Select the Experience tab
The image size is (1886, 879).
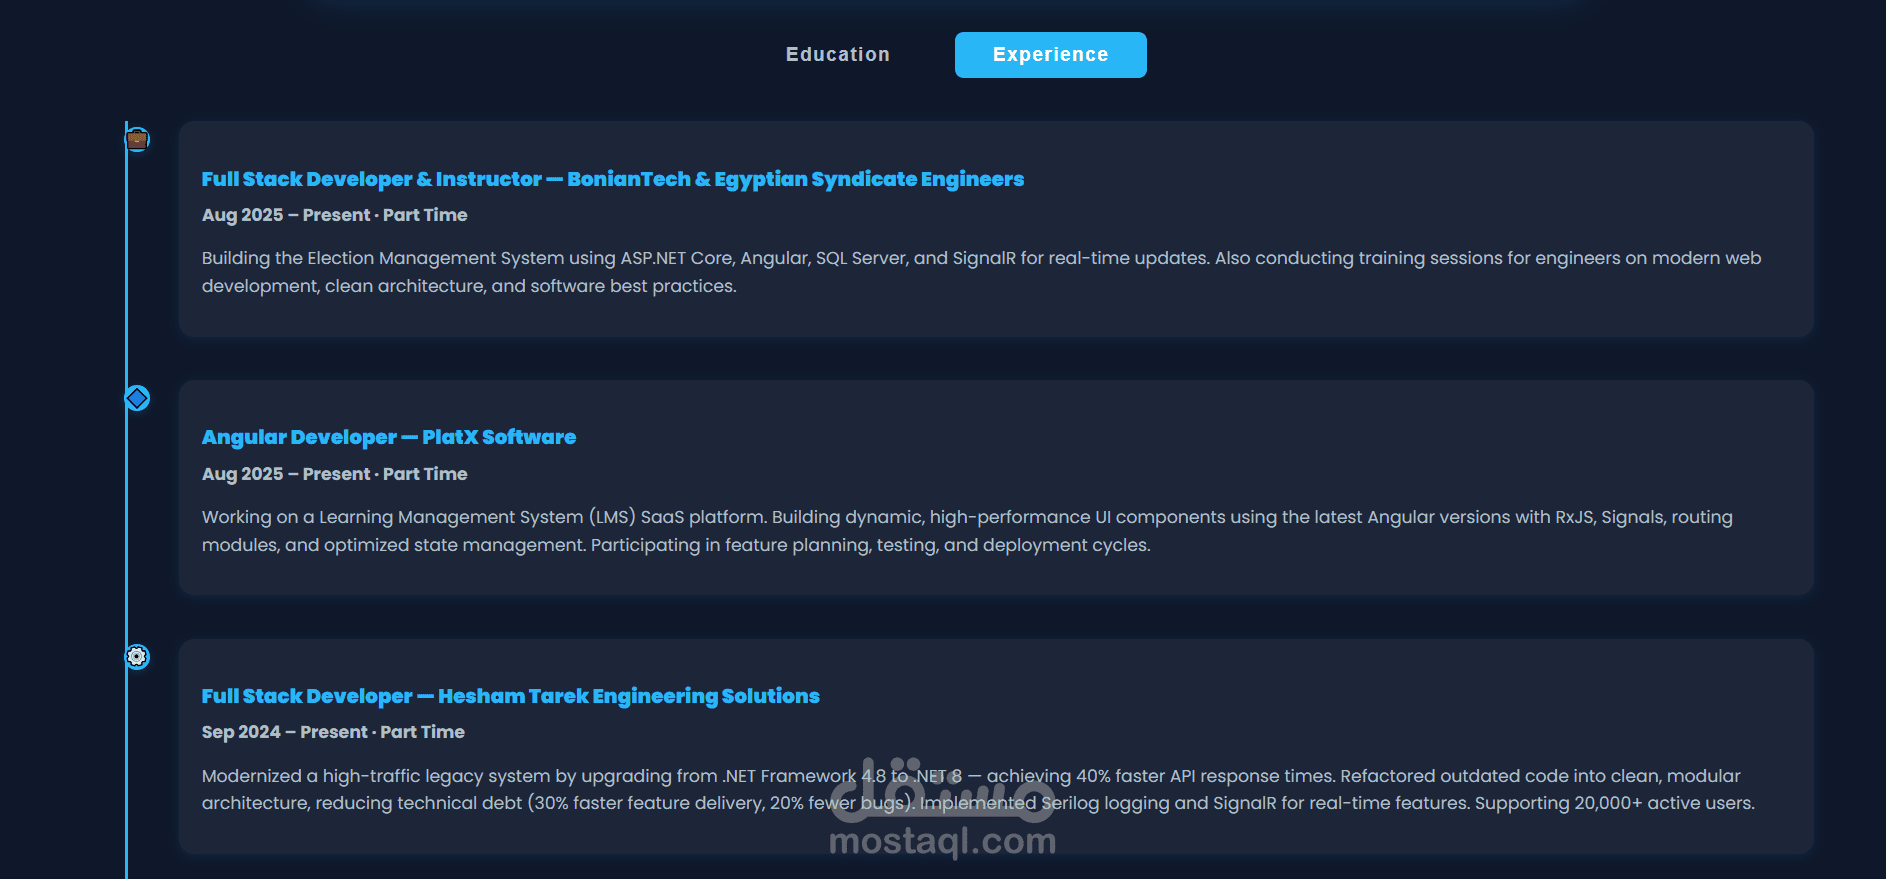(x=1050, y=55)
